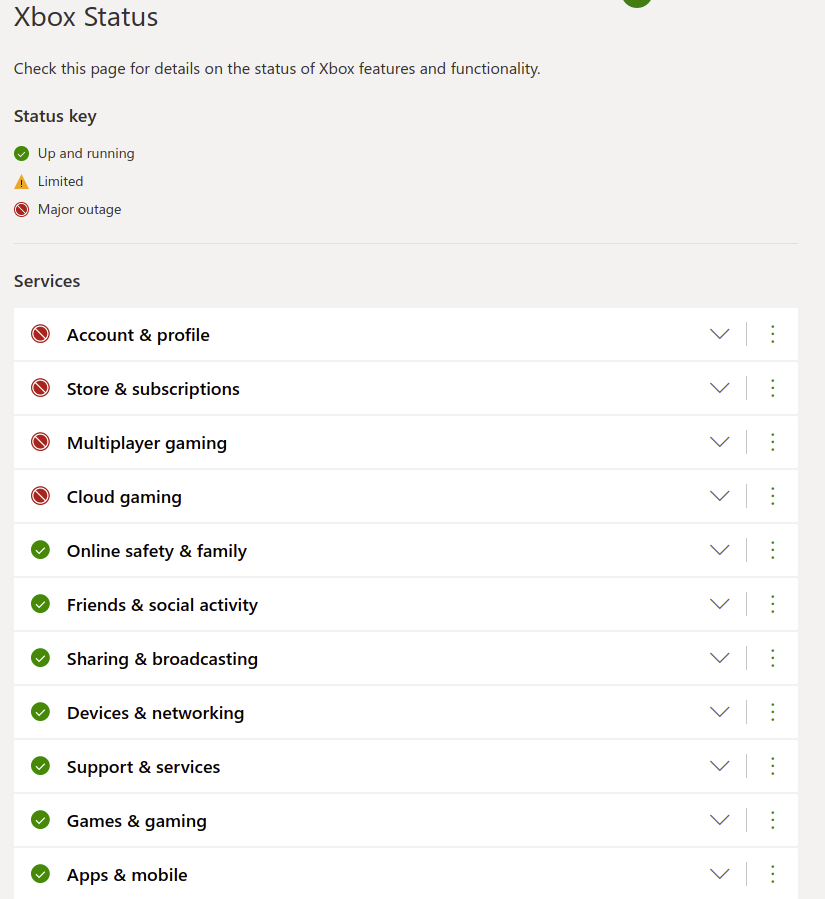The height and width of the screenshot is (899, 825).
Task: Expand the Multiplayer gaming chevron
Action: pyautogui.click(x=720, y=442)
